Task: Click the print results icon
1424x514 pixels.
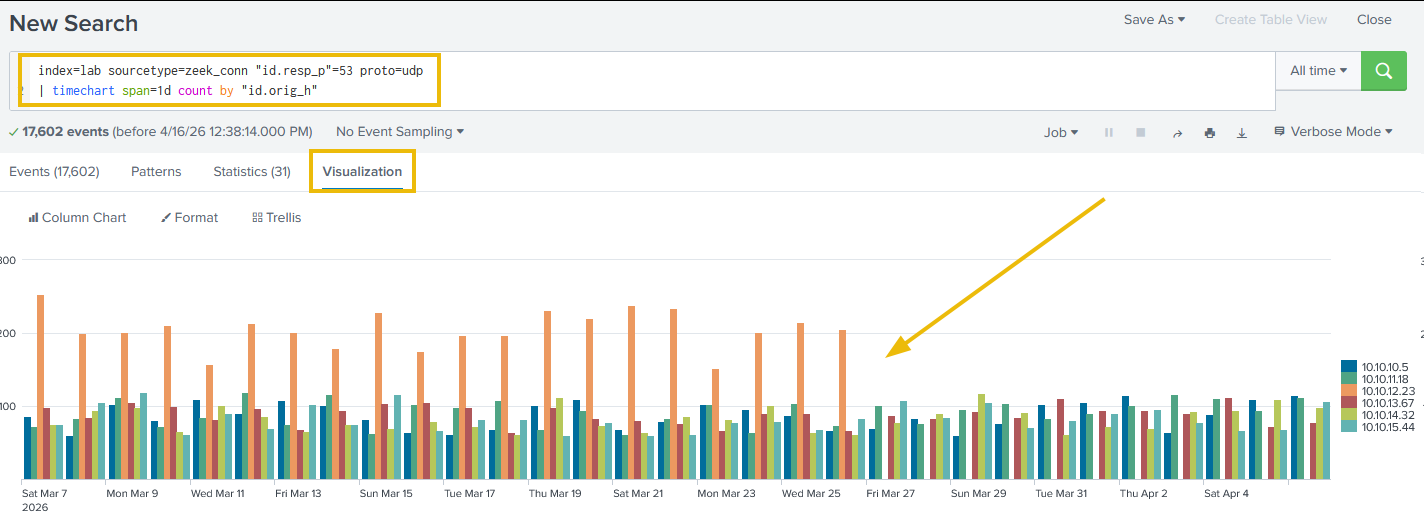Action: click(x=1210, y=132)
